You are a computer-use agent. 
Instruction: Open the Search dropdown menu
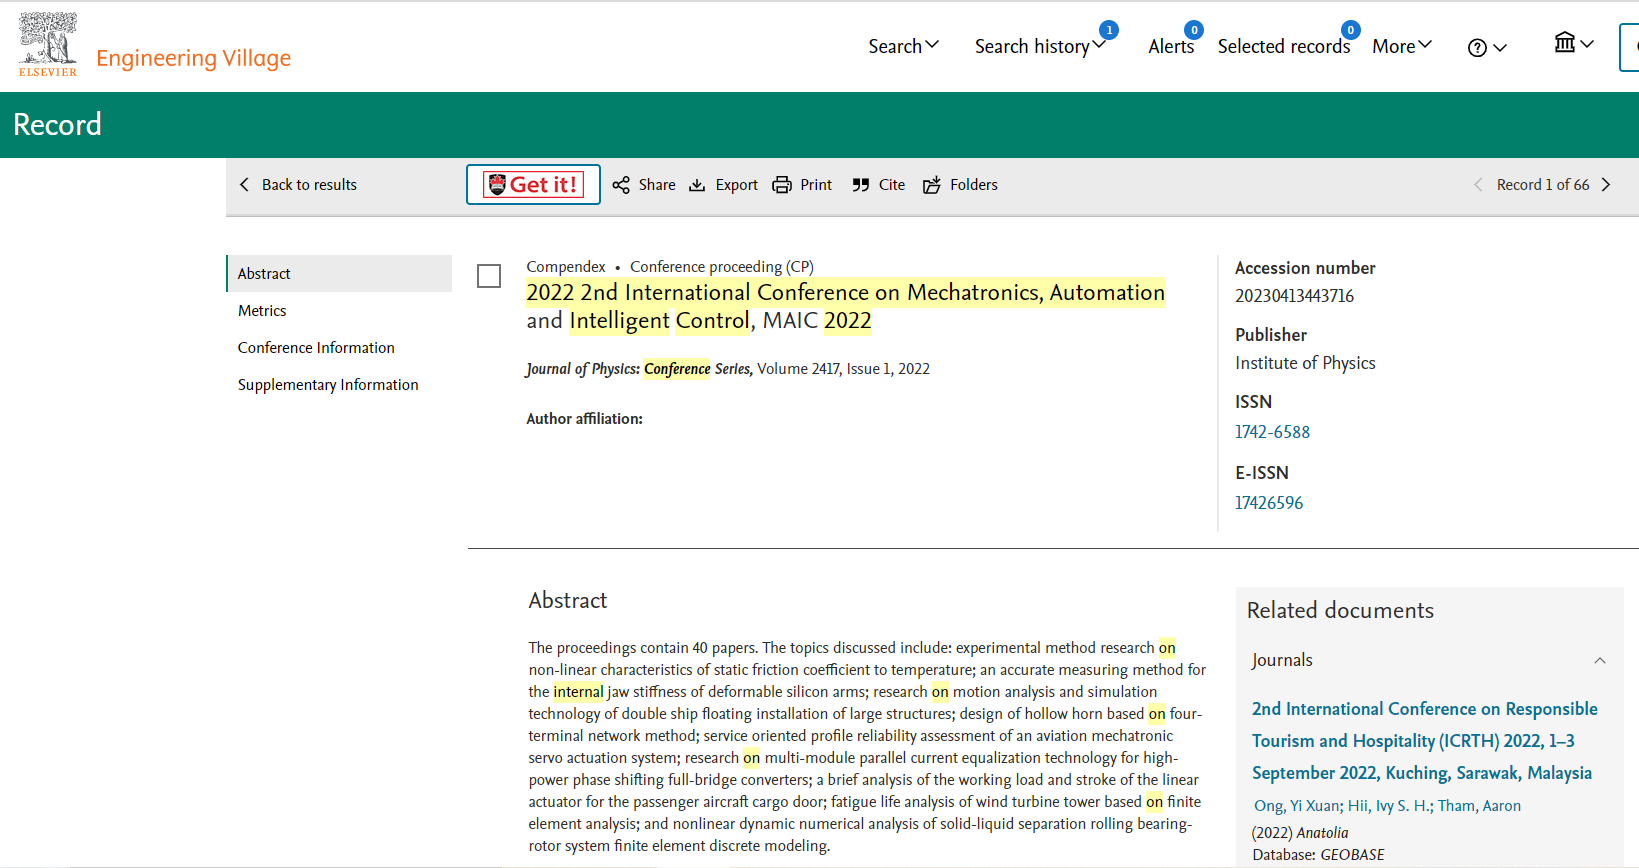click(903, 46)
